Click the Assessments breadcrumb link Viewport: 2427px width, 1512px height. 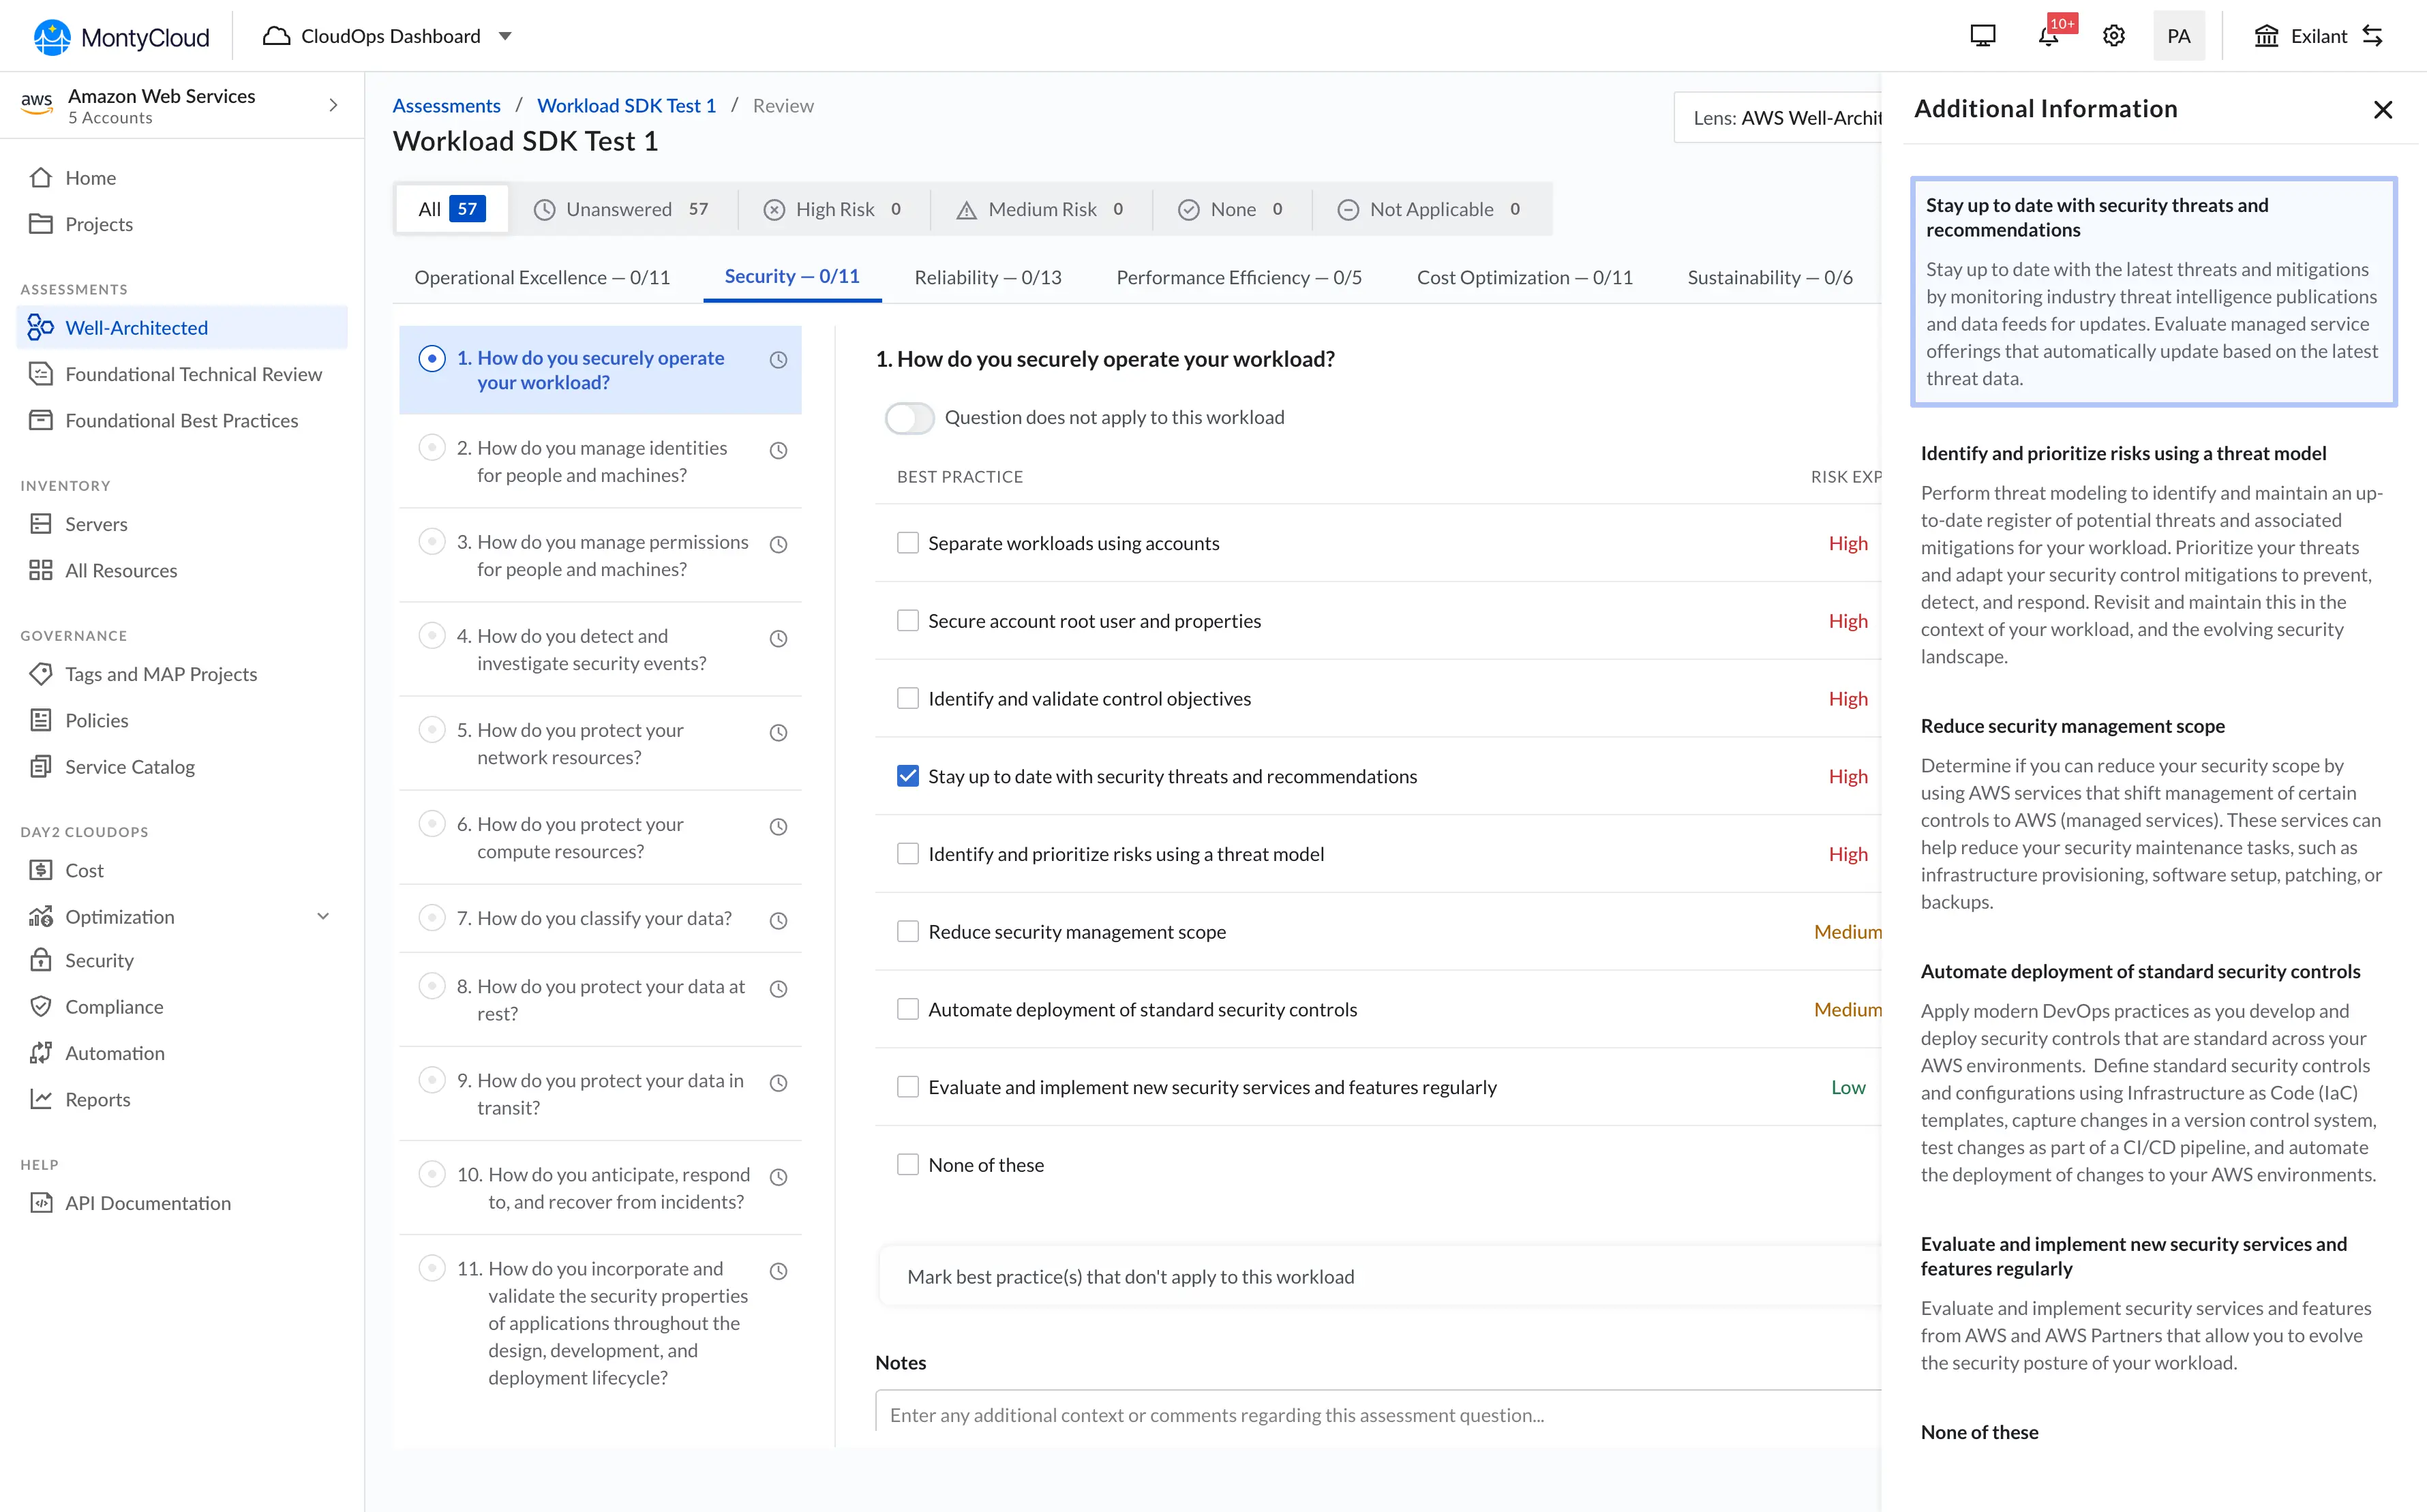pyautogui.click(x=446, y=105)
